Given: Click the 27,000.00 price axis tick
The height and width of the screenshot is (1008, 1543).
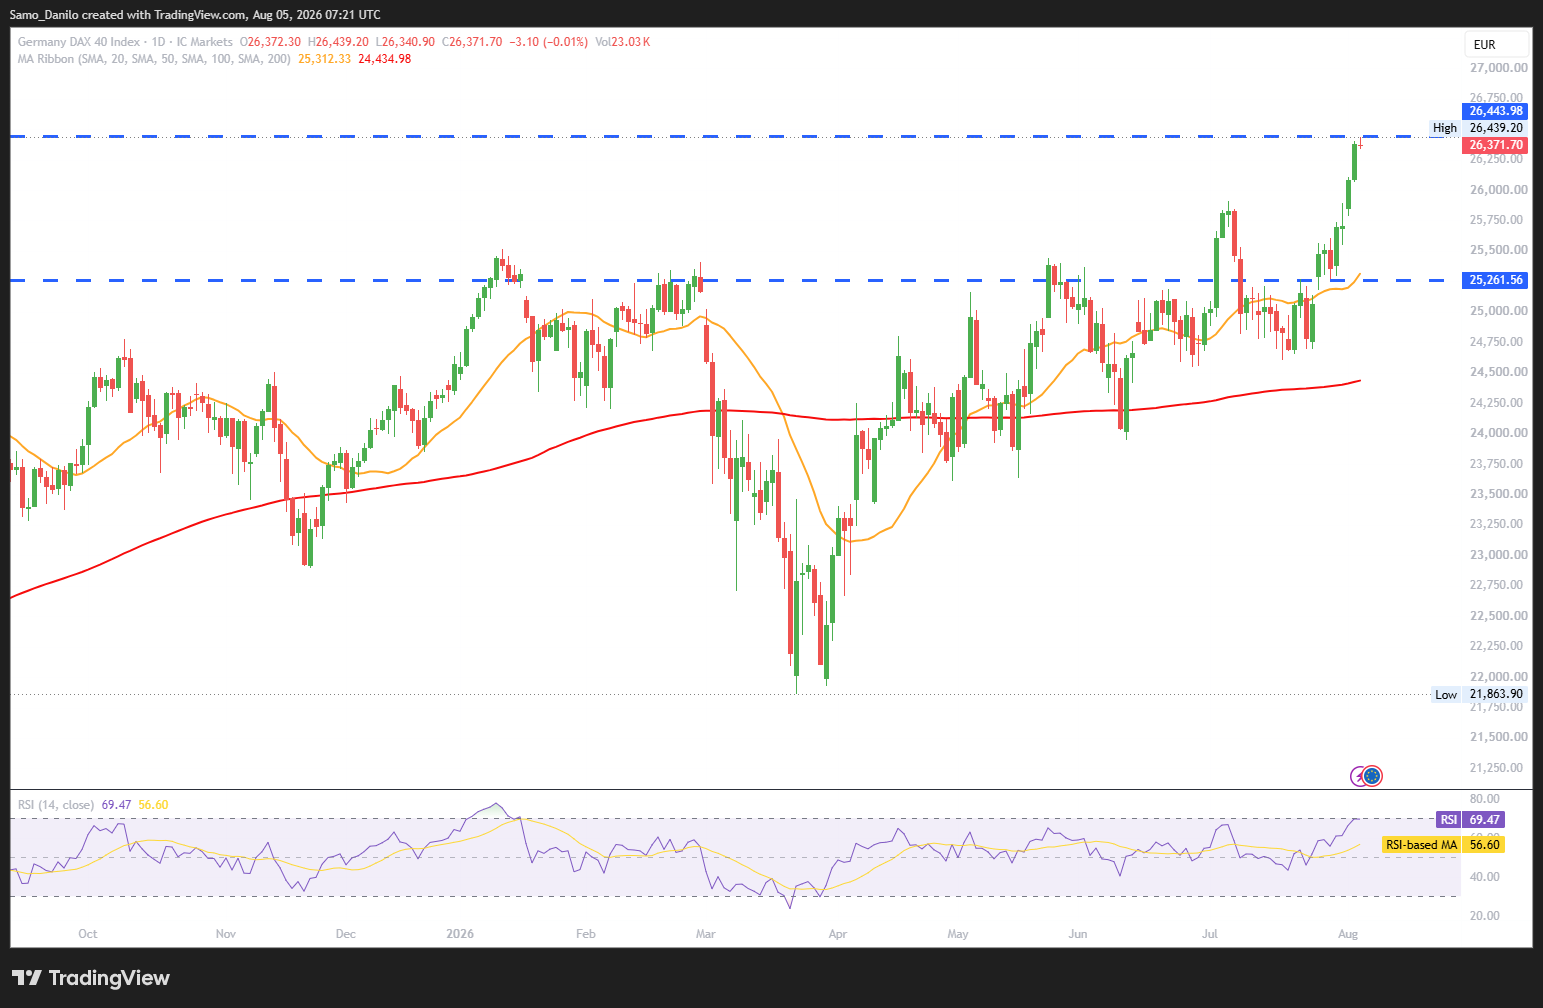Looking at the screenshot, I should pos(1498,68).
